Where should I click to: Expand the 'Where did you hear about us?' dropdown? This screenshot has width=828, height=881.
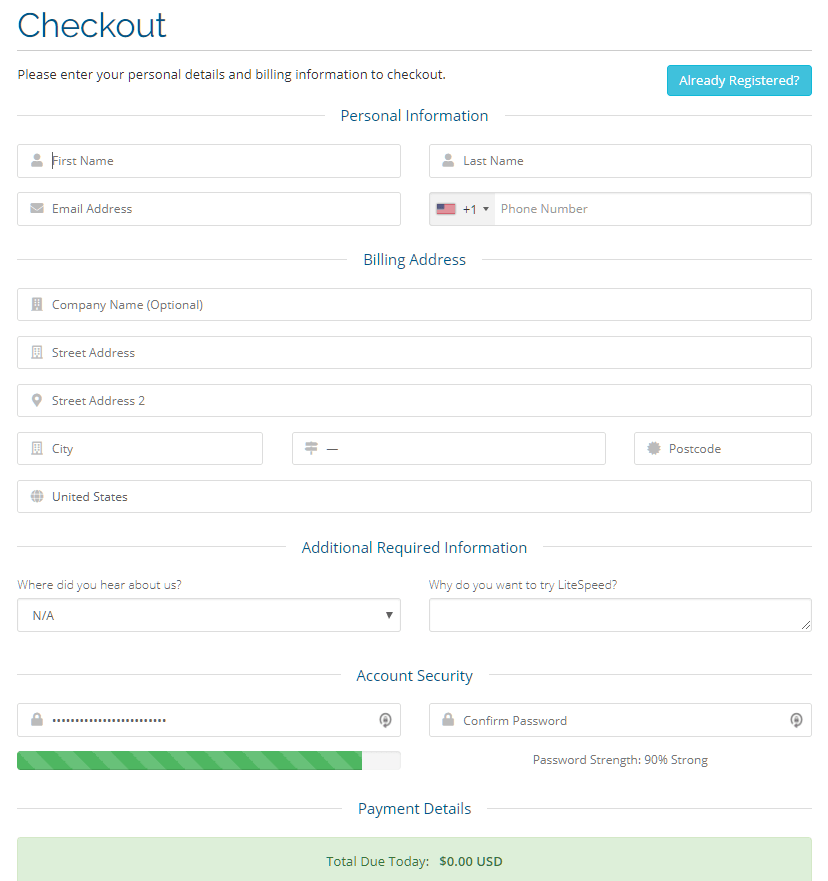(x=209, y=615)
